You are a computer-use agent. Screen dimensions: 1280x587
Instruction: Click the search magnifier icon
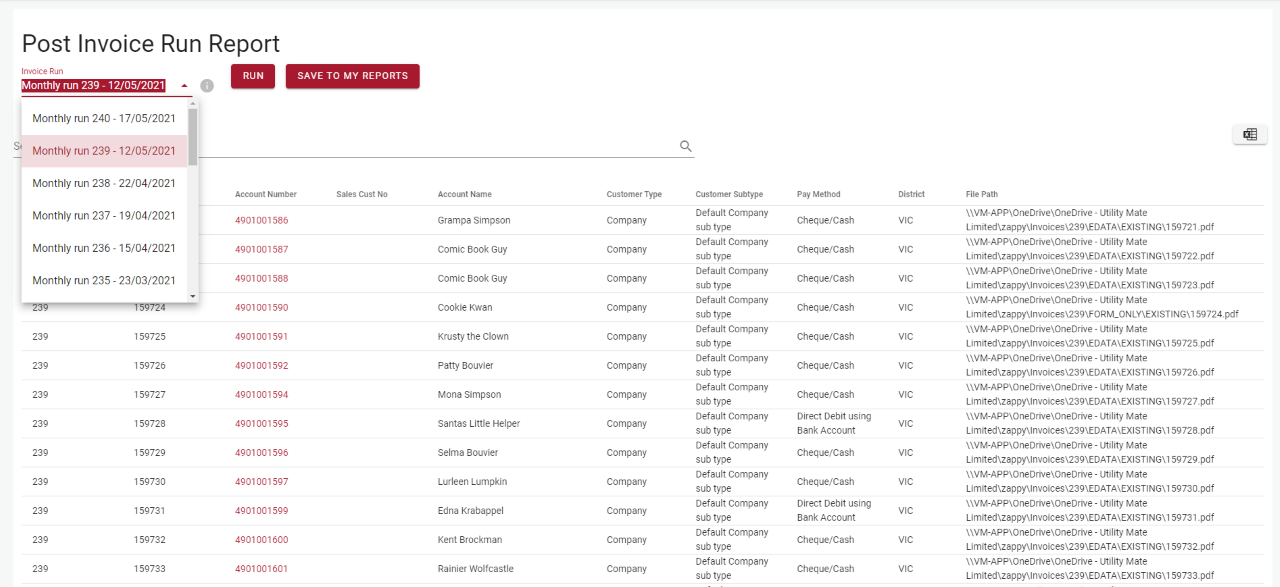tap(686, 145)
